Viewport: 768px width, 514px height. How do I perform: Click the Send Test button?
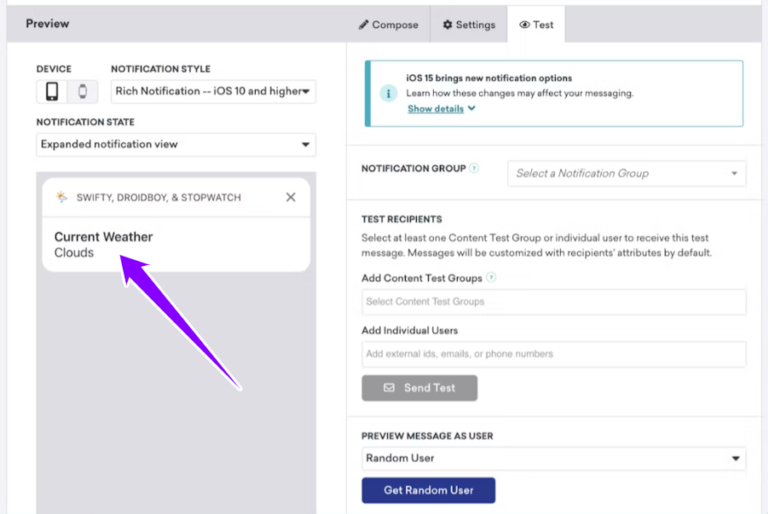point(419,388)
